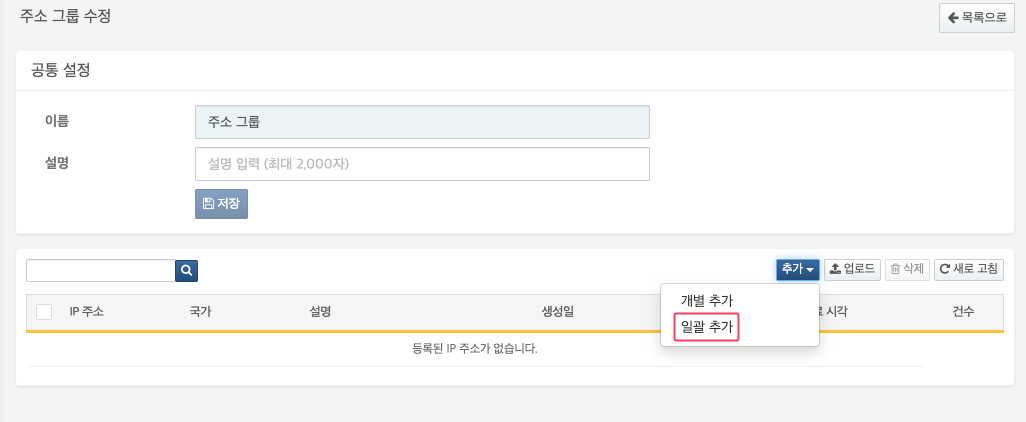Click the 설명 입력 description field

click(422, 164)
